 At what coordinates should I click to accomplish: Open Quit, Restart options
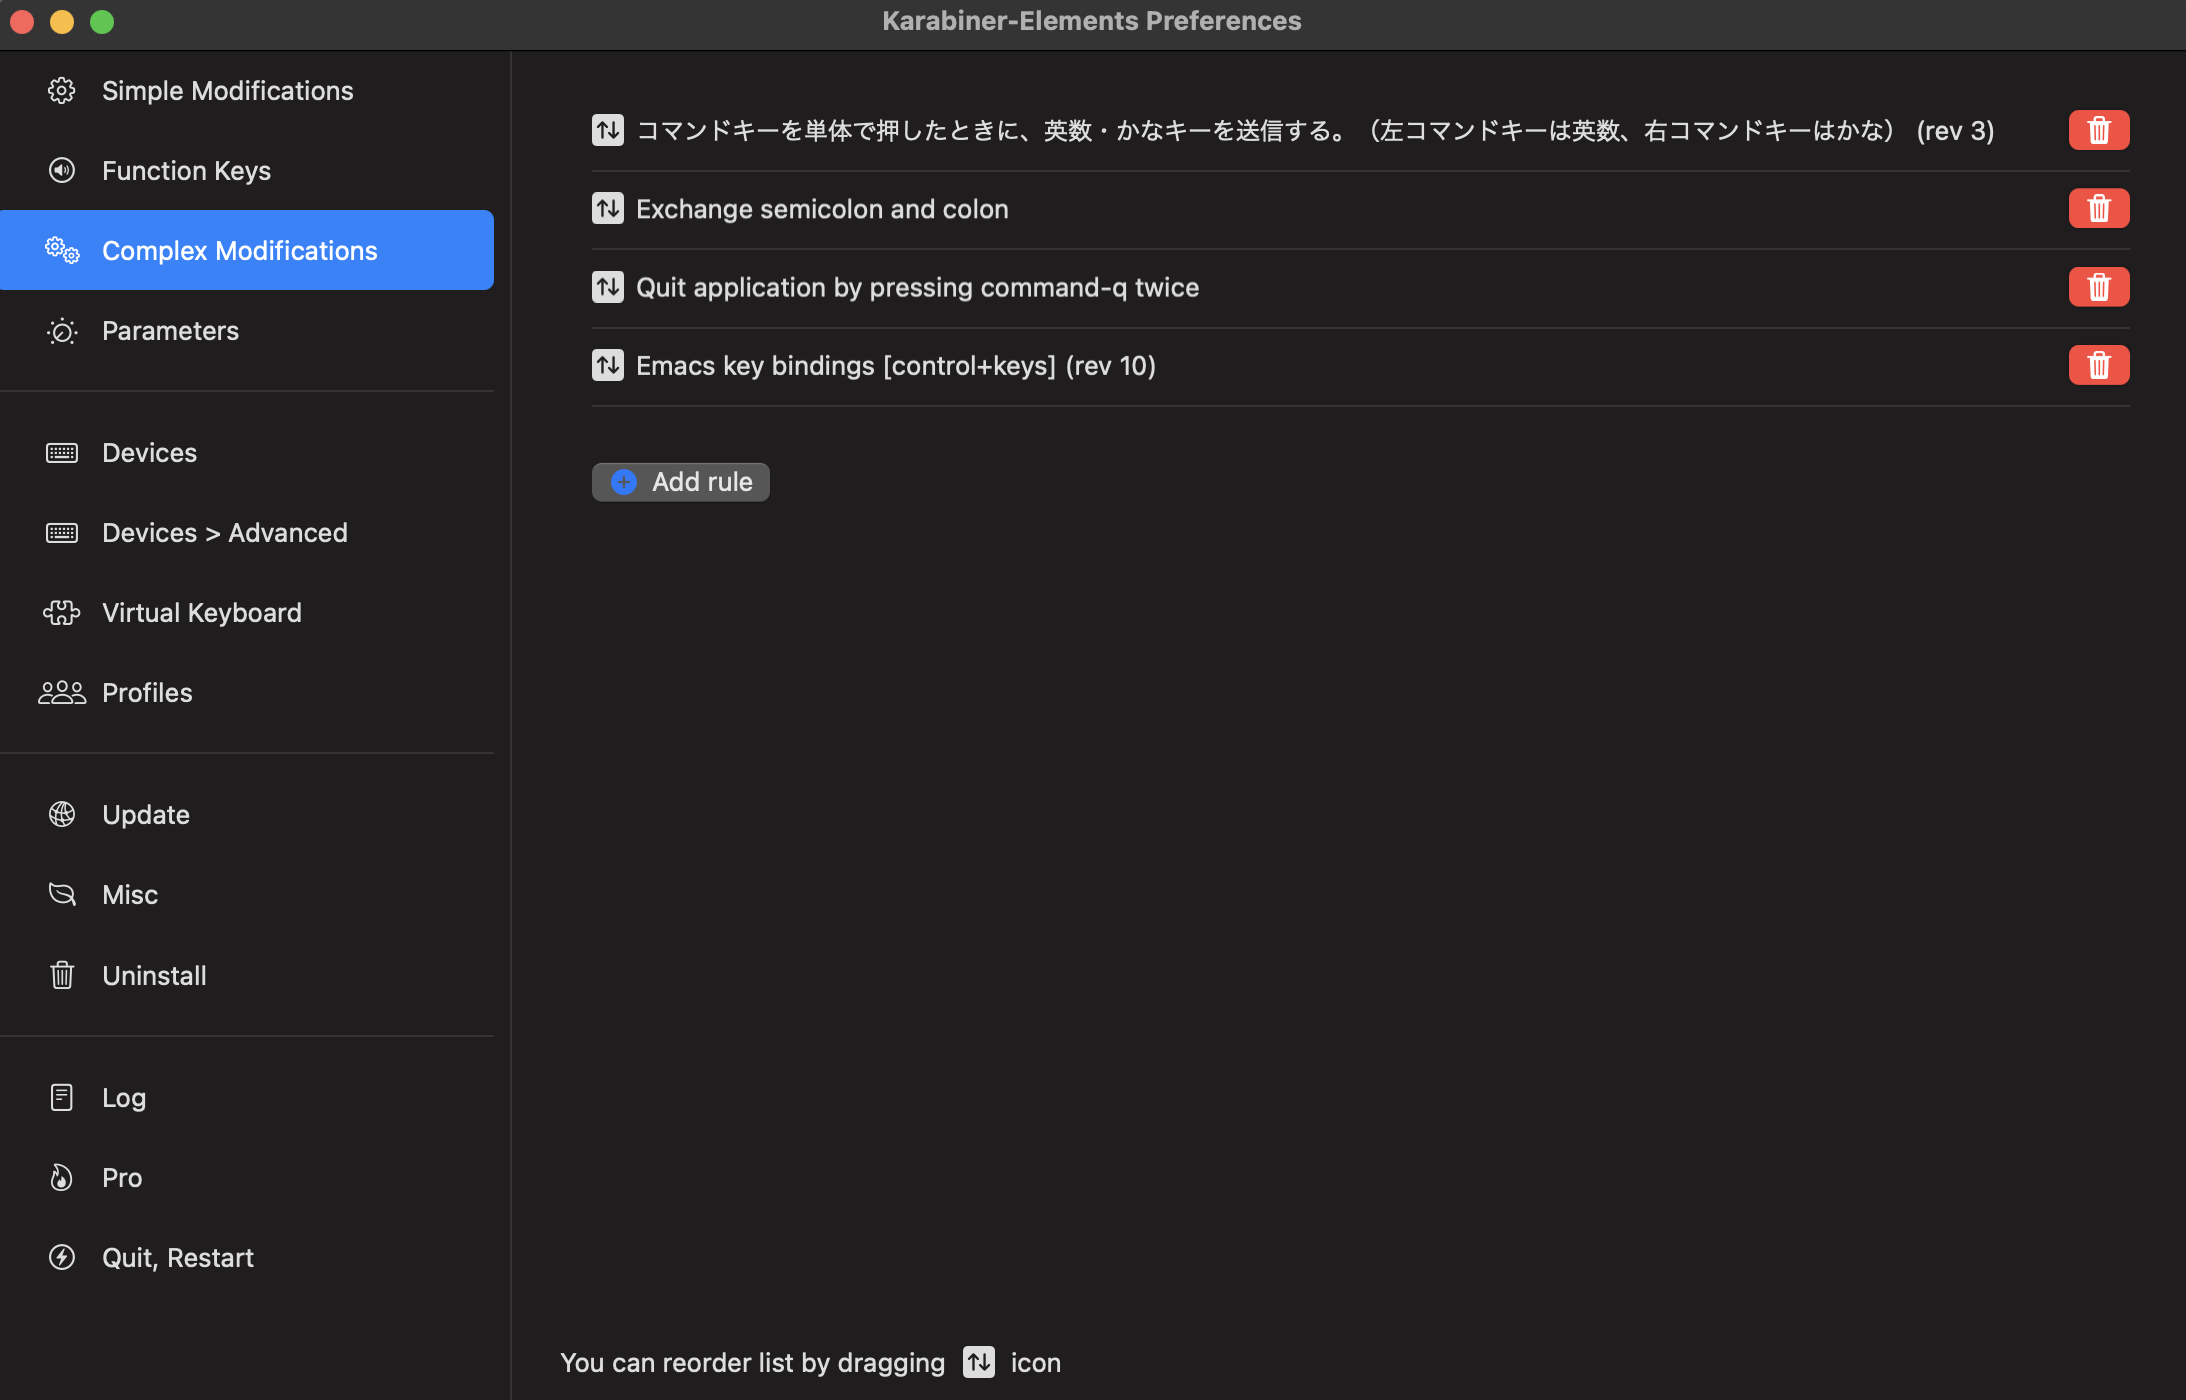pyautogui.click(x=177, y=1258)
